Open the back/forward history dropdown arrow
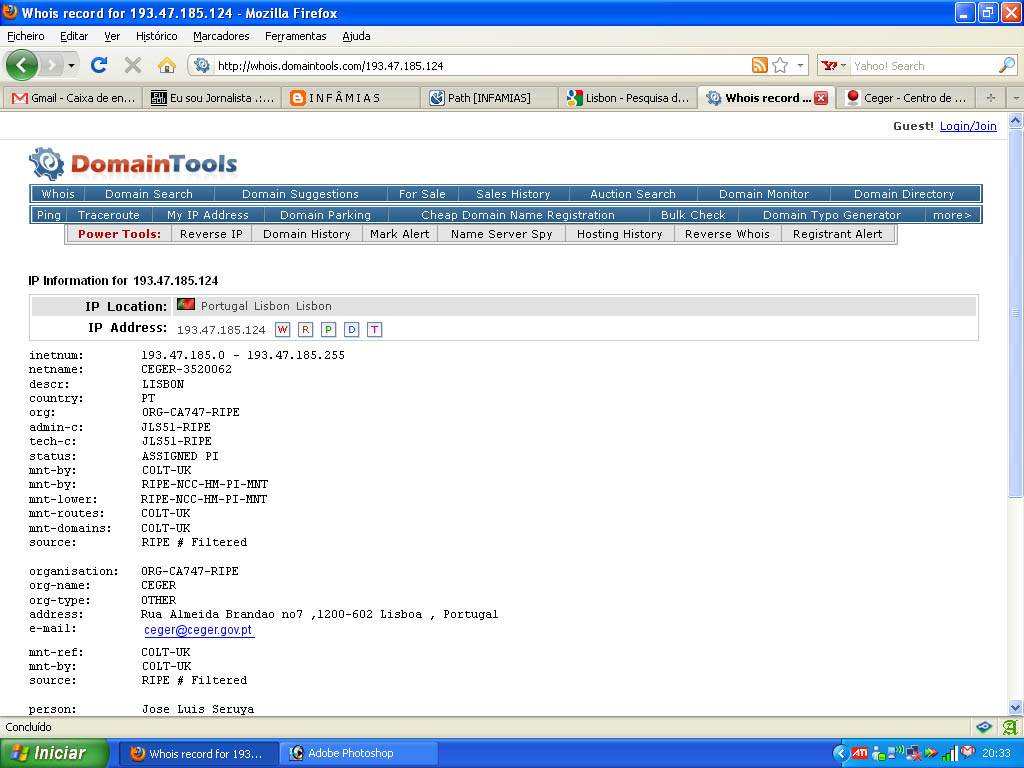1024x768 pixels. (71, 66)
